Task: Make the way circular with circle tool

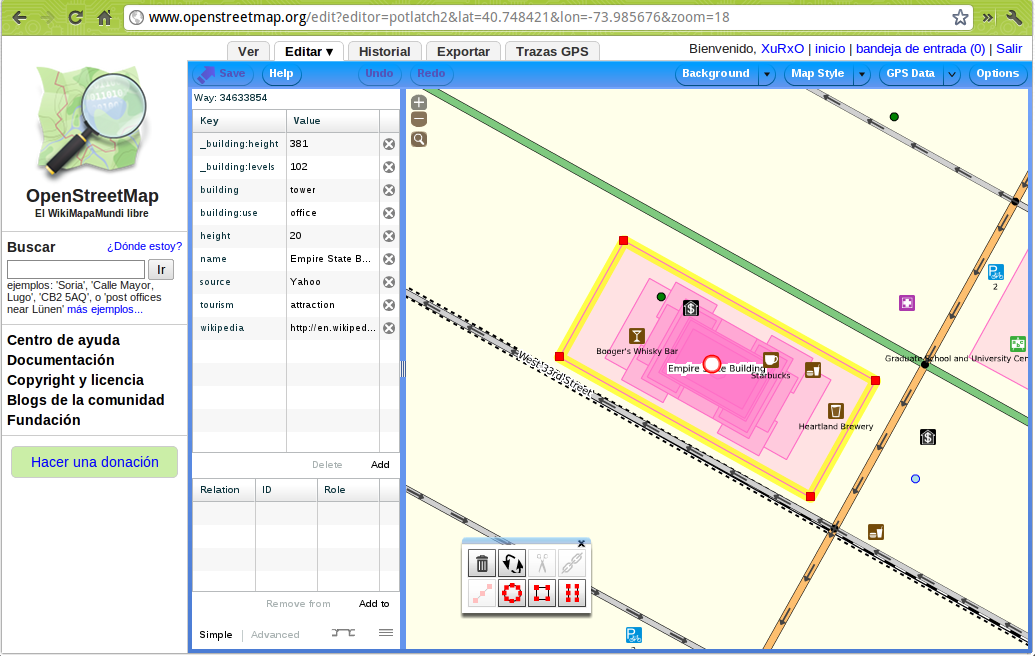Action: click(512, 593)
